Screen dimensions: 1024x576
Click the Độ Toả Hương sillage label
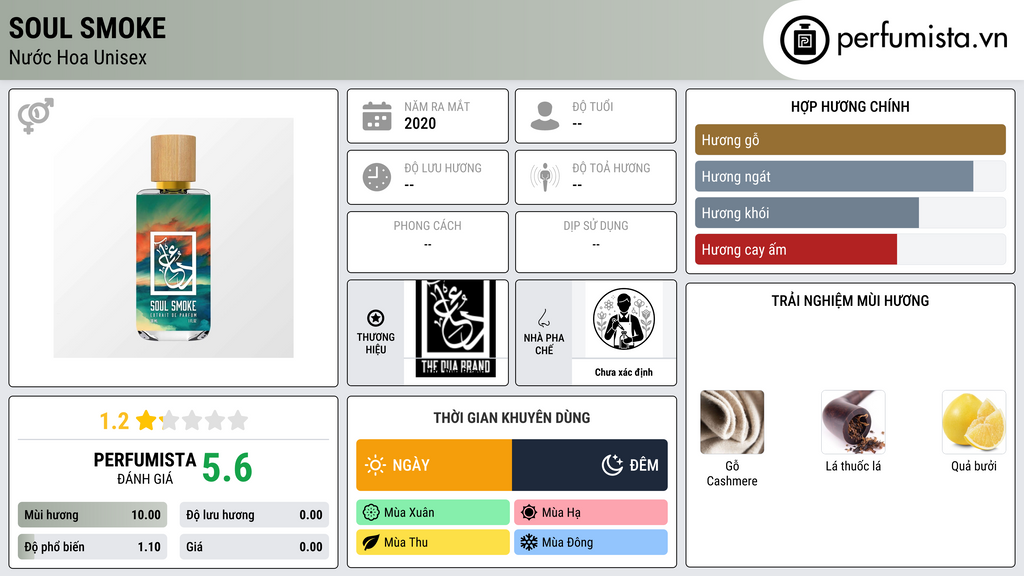click(611, 168)
